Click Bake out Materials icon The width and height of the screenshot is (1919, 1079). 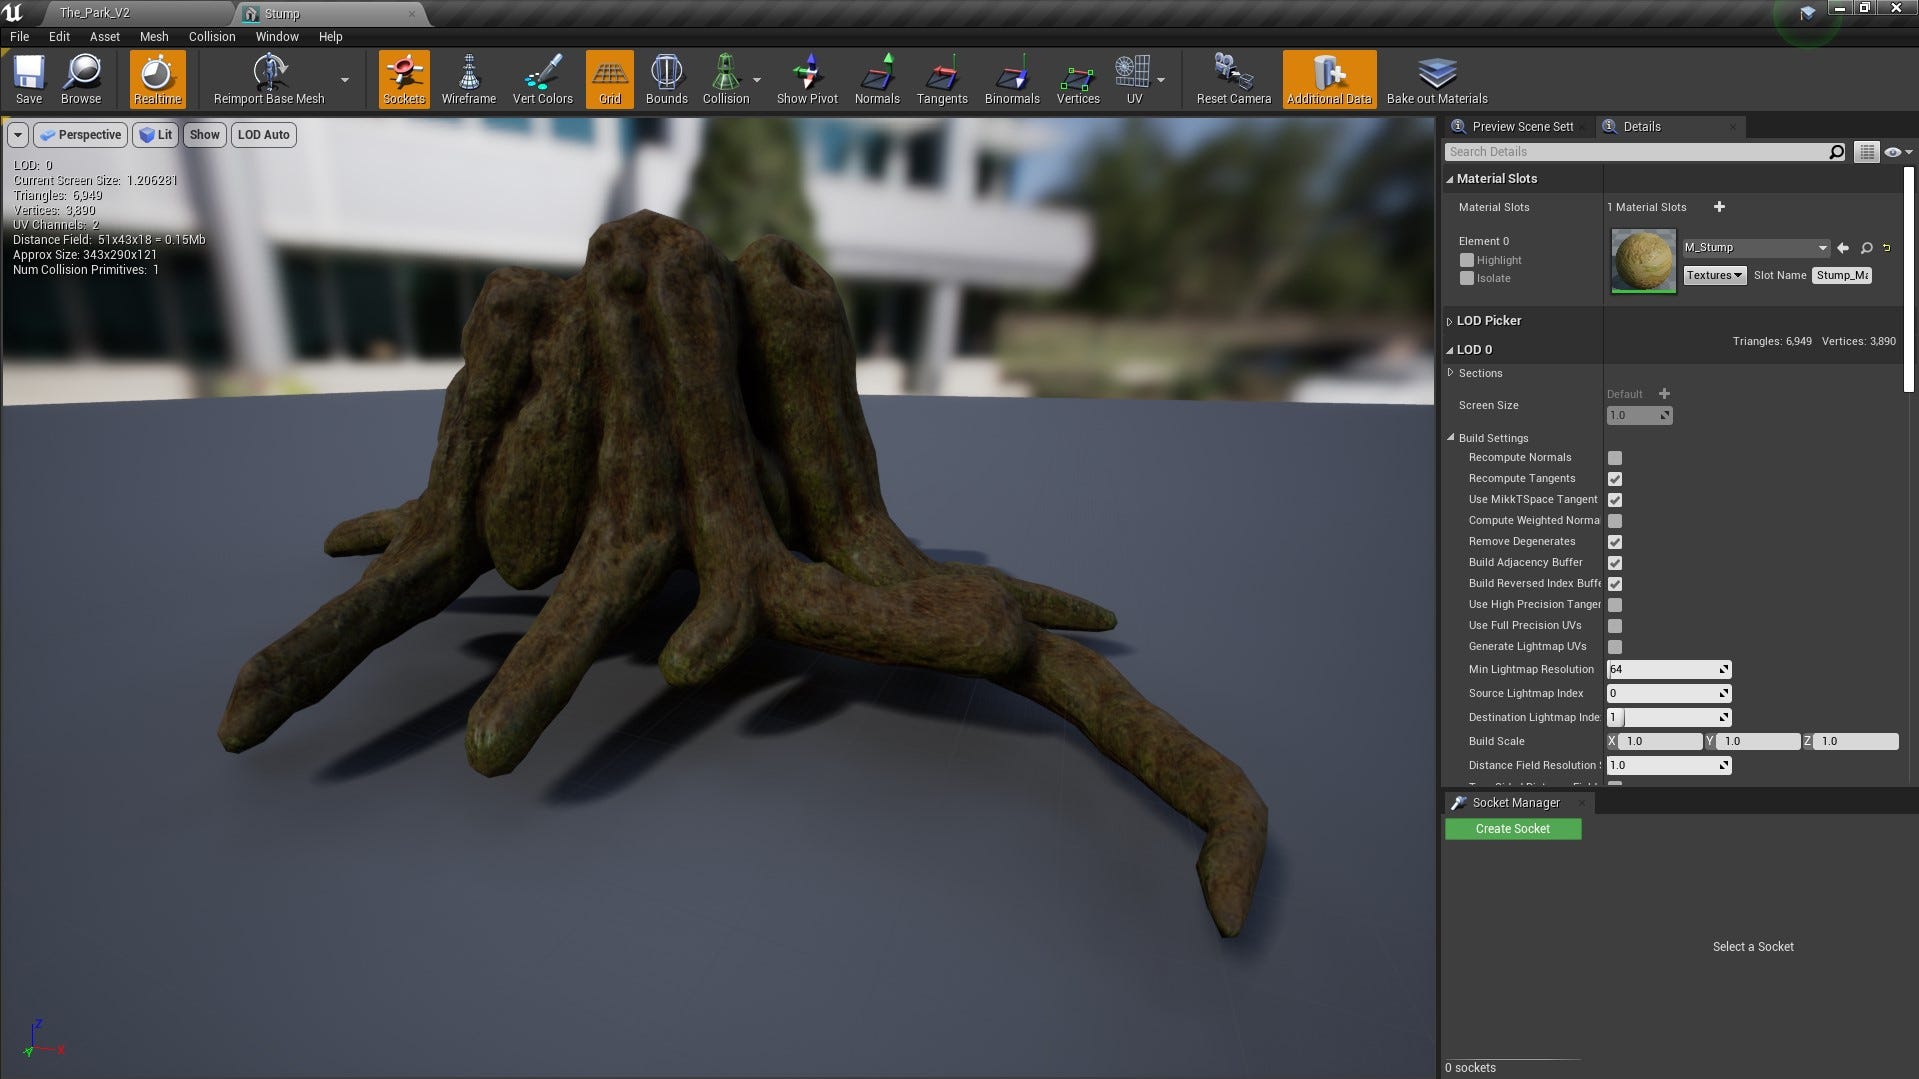coord(1436,74)
